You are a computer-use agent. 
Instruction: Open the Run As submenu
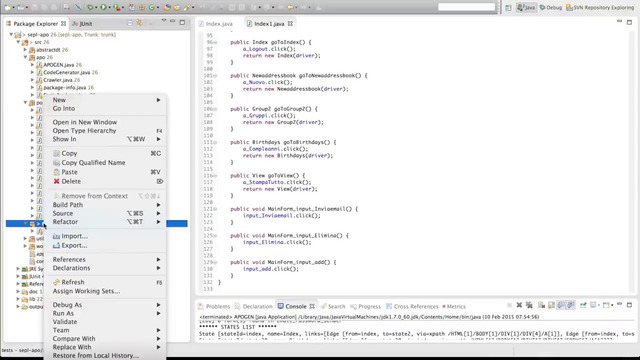click(x=106, y=313)
